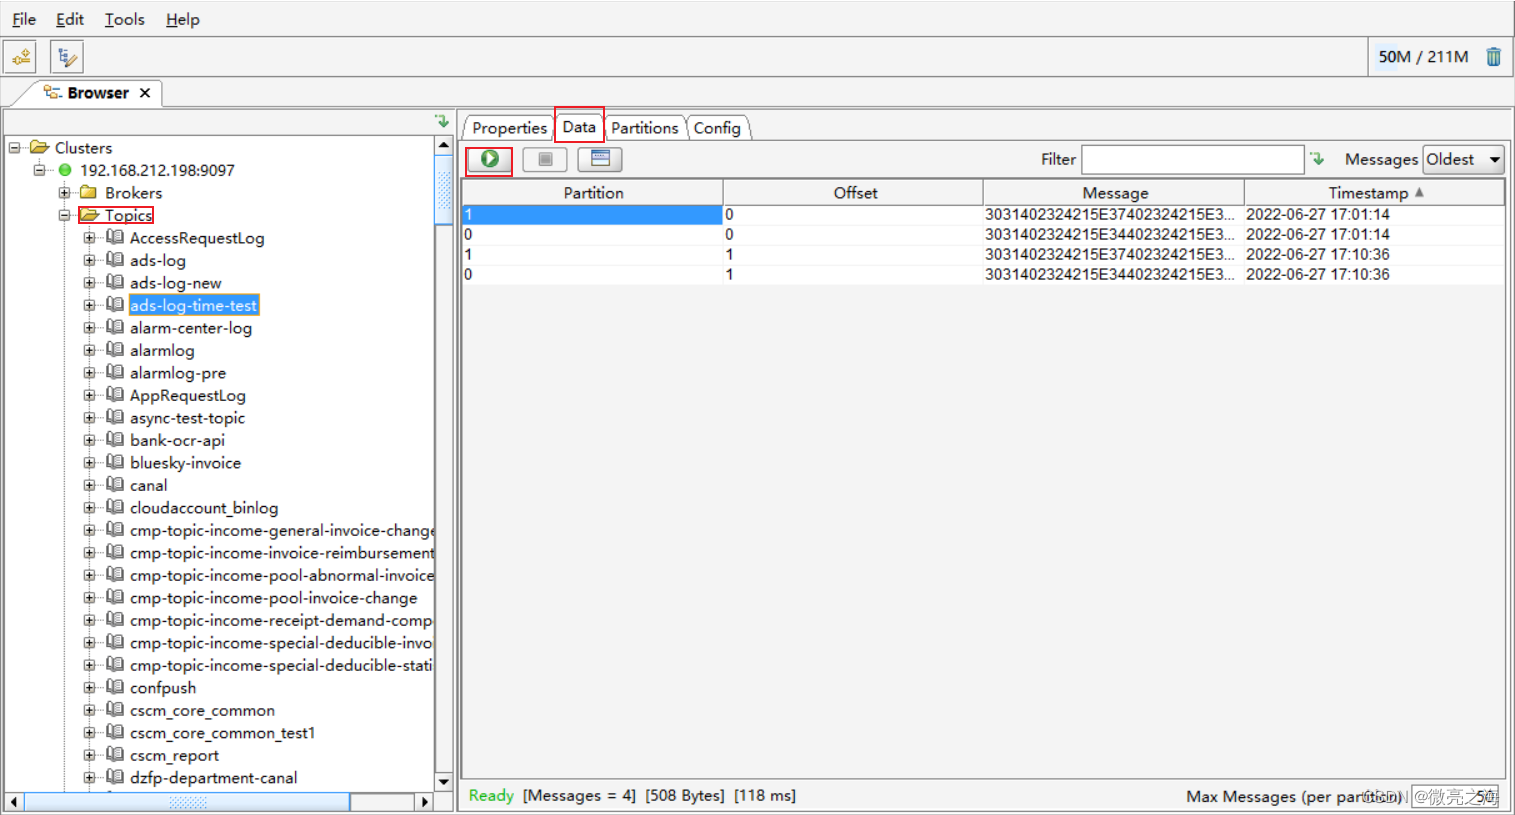Click the tree horizontal scrollbar left arrow

click(x=14, y=802)
